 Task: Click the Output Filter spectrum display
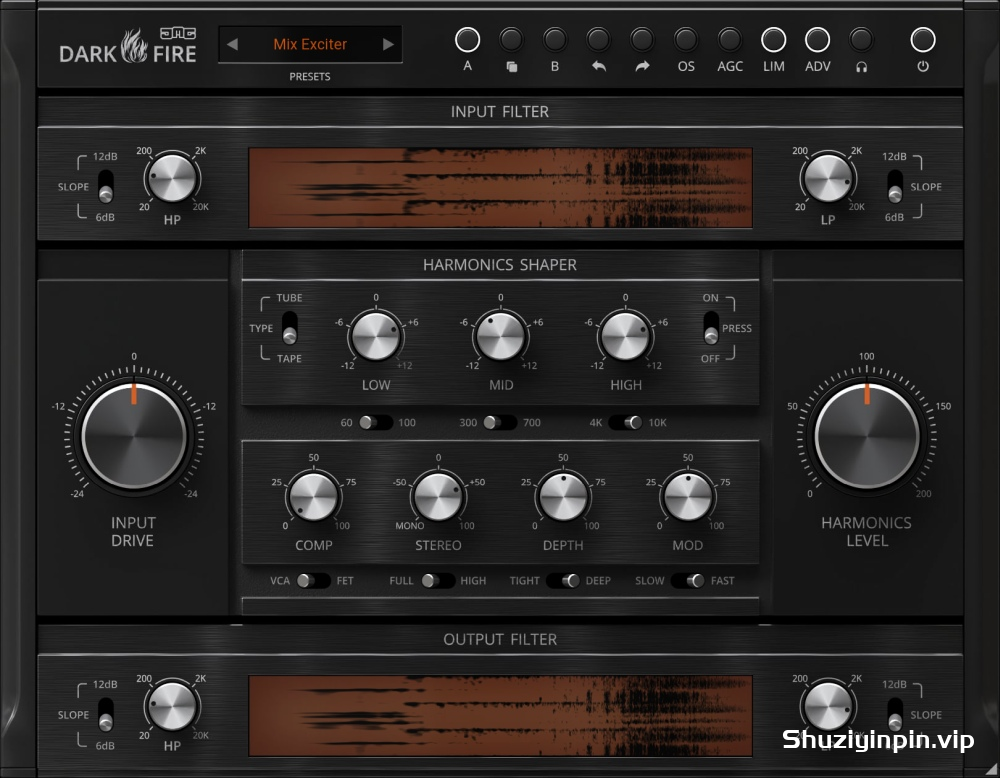(501, 716)
